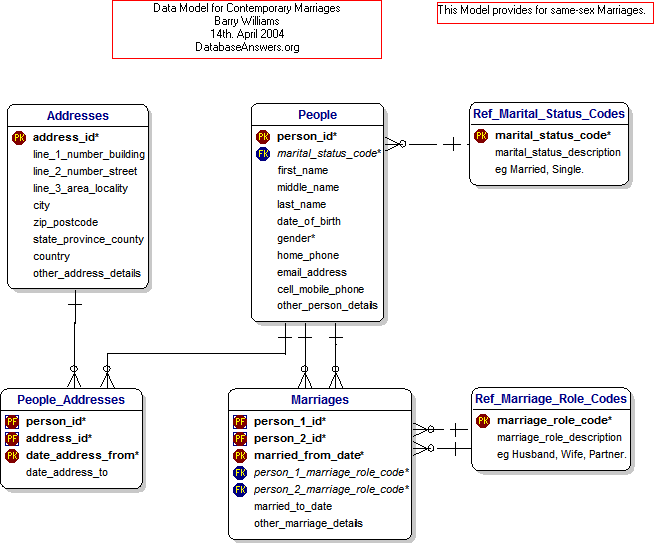Click the PK icon beside married_from_date
The image size is (659, 545).
pyautogui.click(x=240, y=455)
